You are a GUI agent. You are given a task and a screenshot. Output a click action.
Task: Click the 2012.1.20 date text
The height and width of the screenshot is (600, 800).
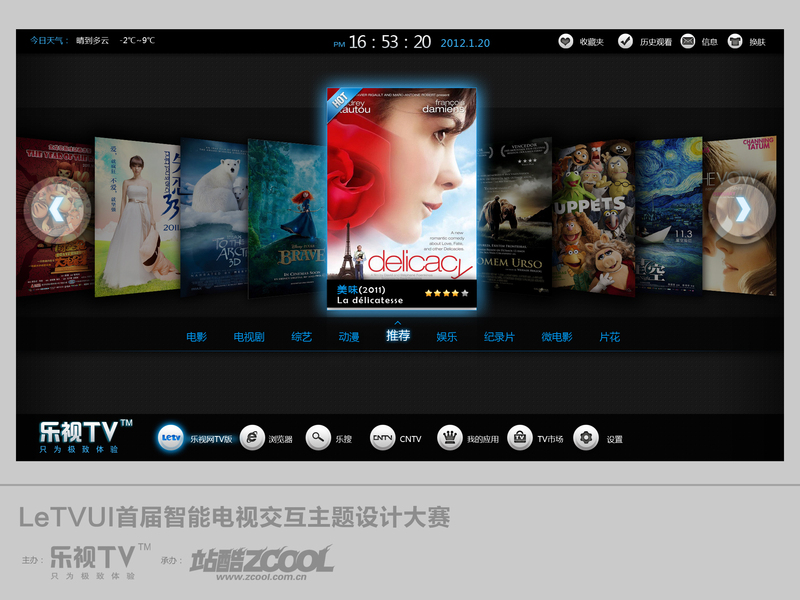point(465,43)
